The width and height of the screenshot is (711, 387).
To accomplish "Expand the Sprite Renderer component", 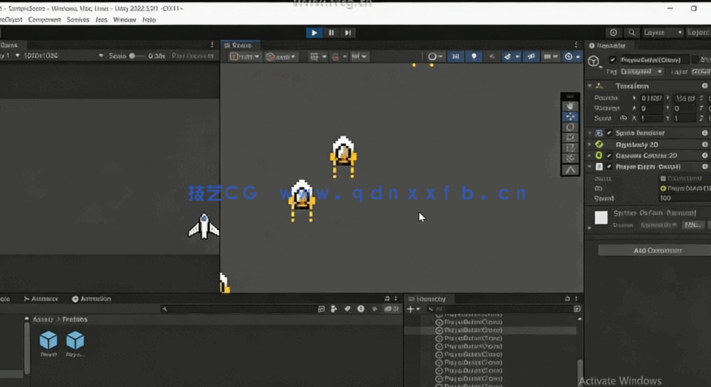I will [590, 133].
